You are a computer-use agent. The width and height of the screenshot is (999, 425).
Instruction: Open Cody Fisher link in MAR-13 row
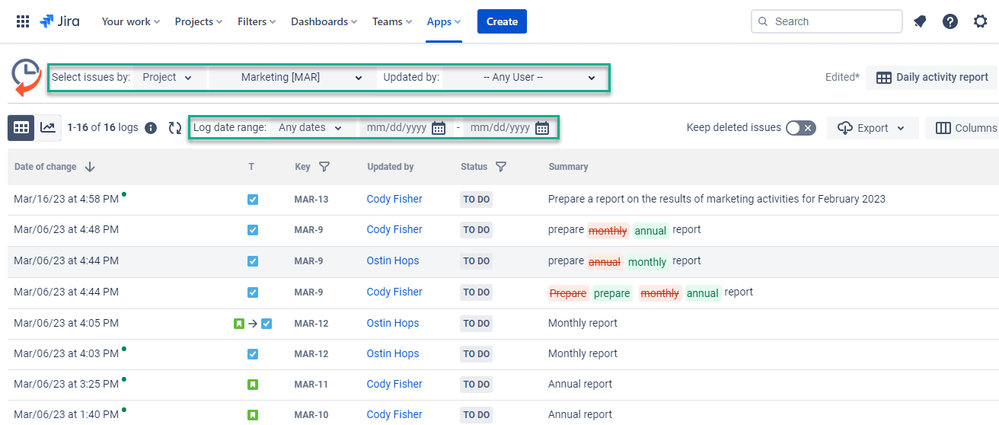tap(394, 199)
